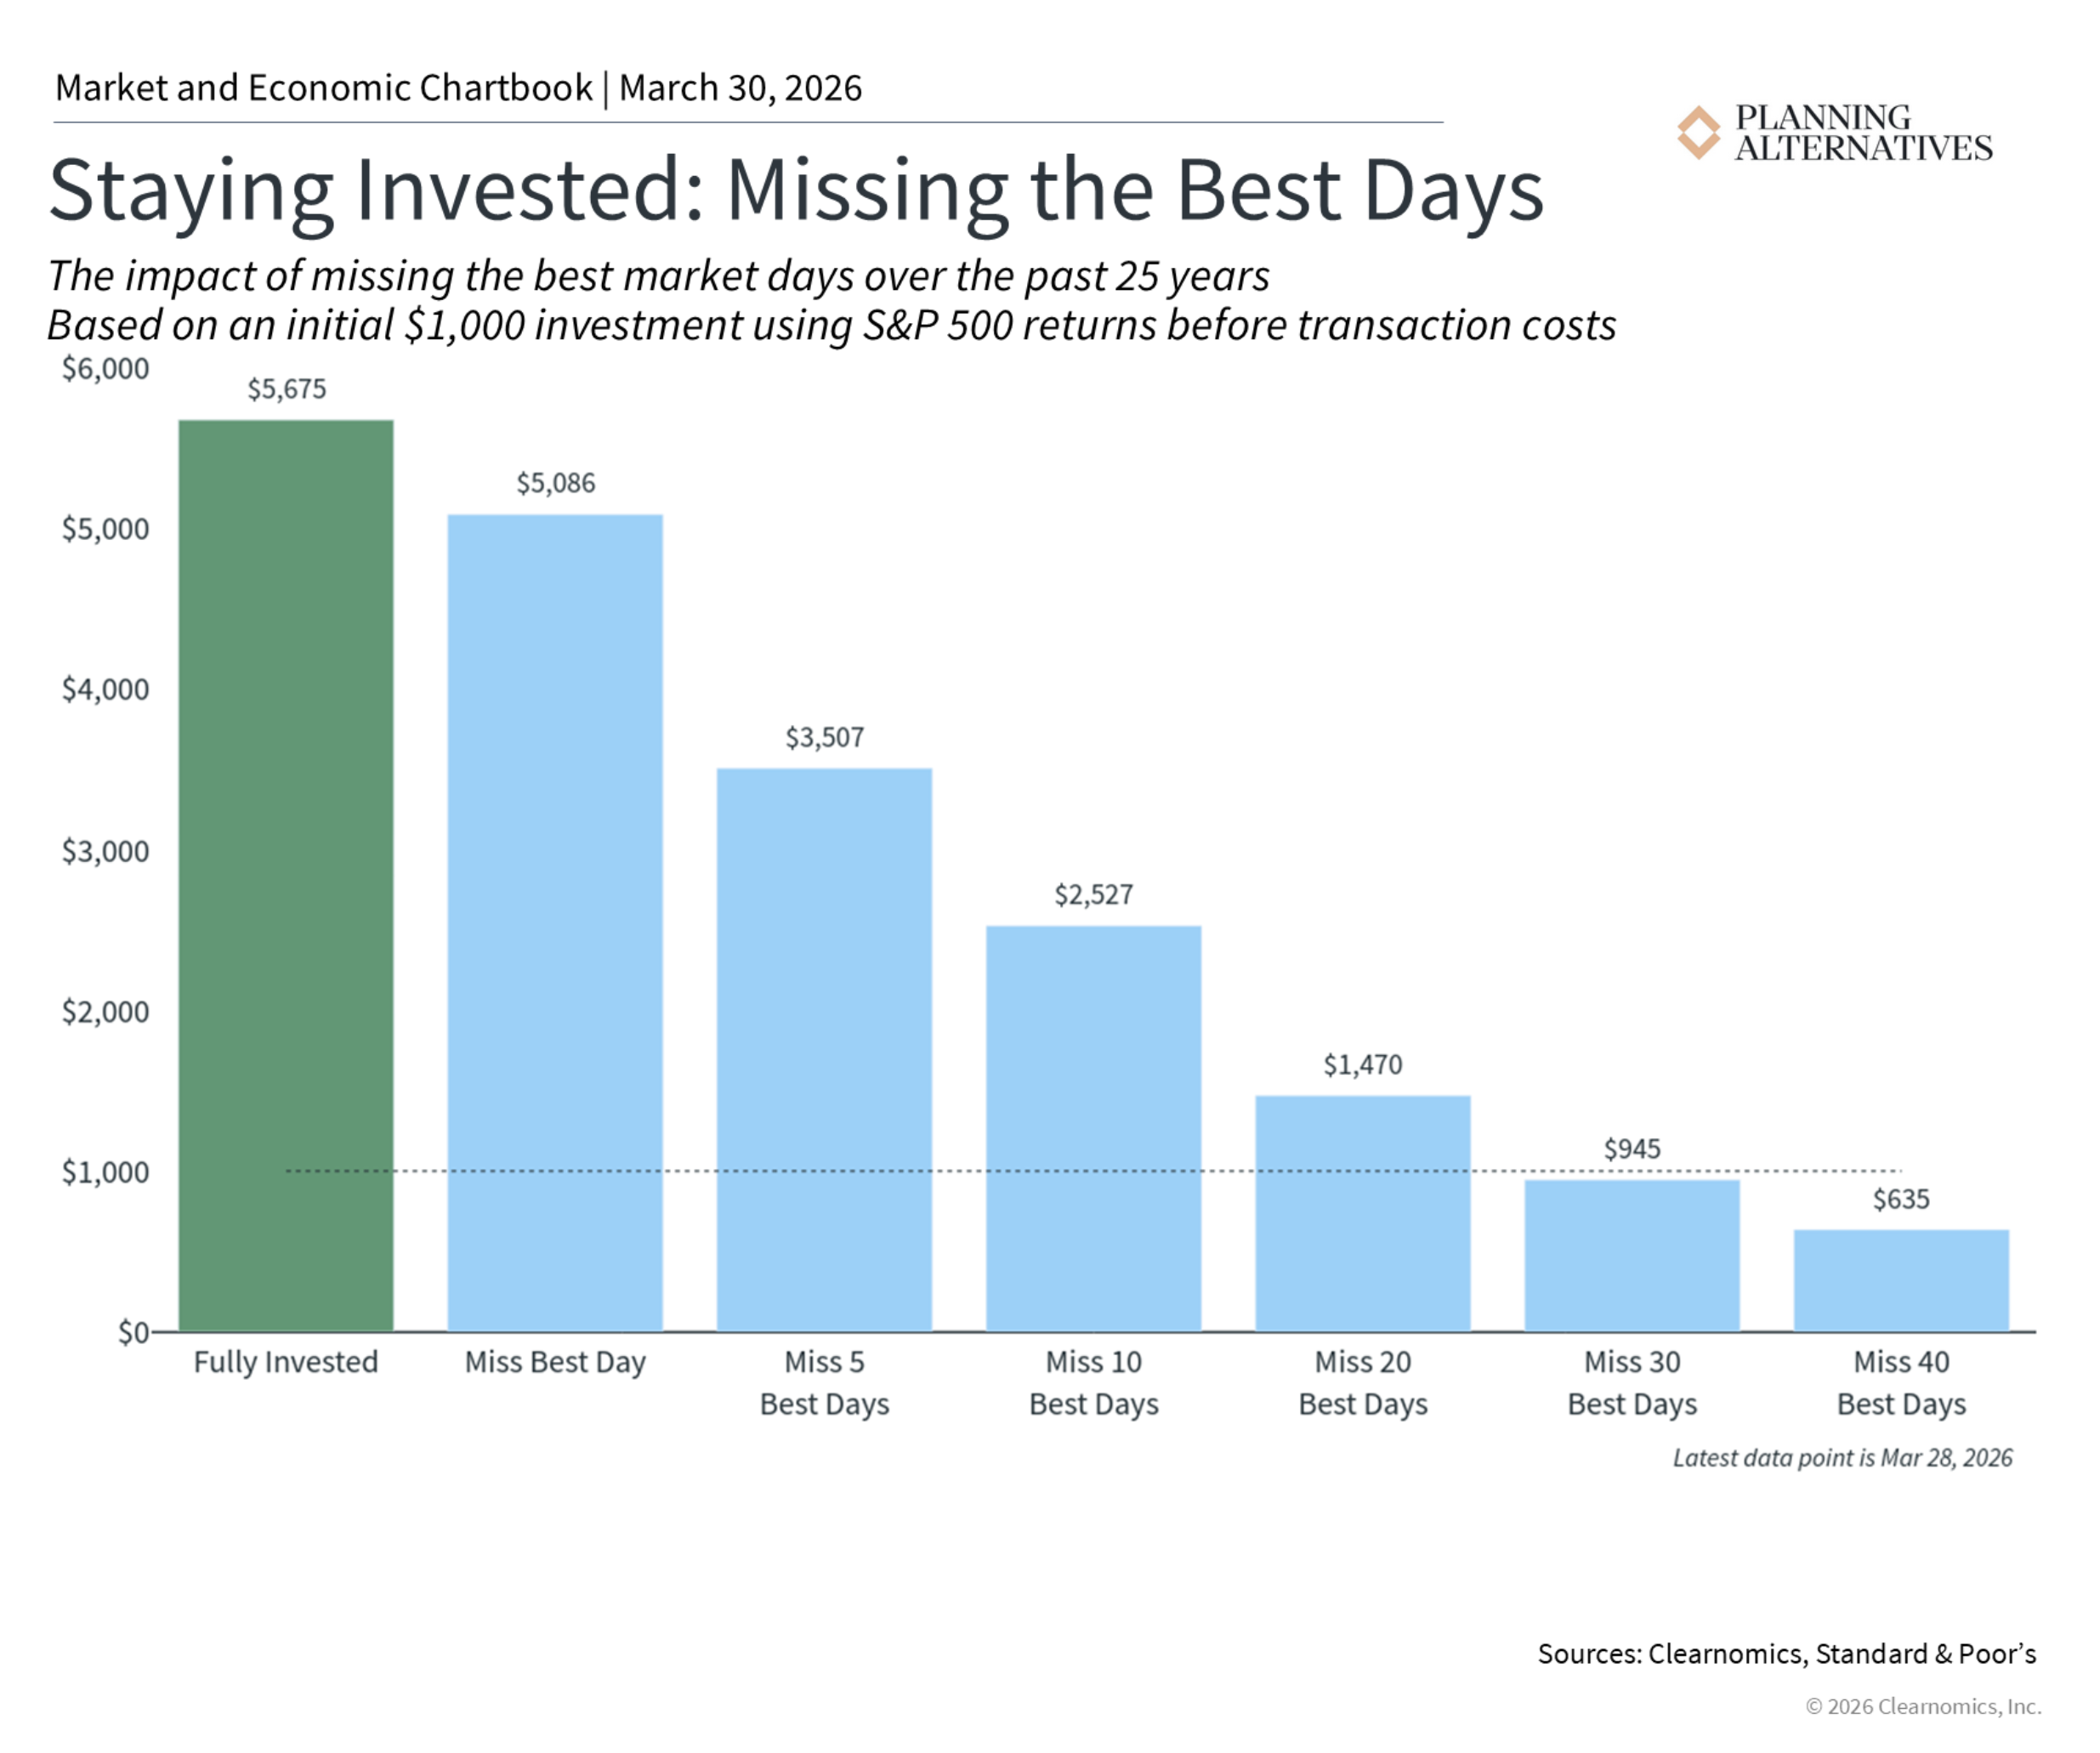Viewport: 2100px width, 1753px height.
Task: Select the $5,086 value label
Action: click(555, 484)
